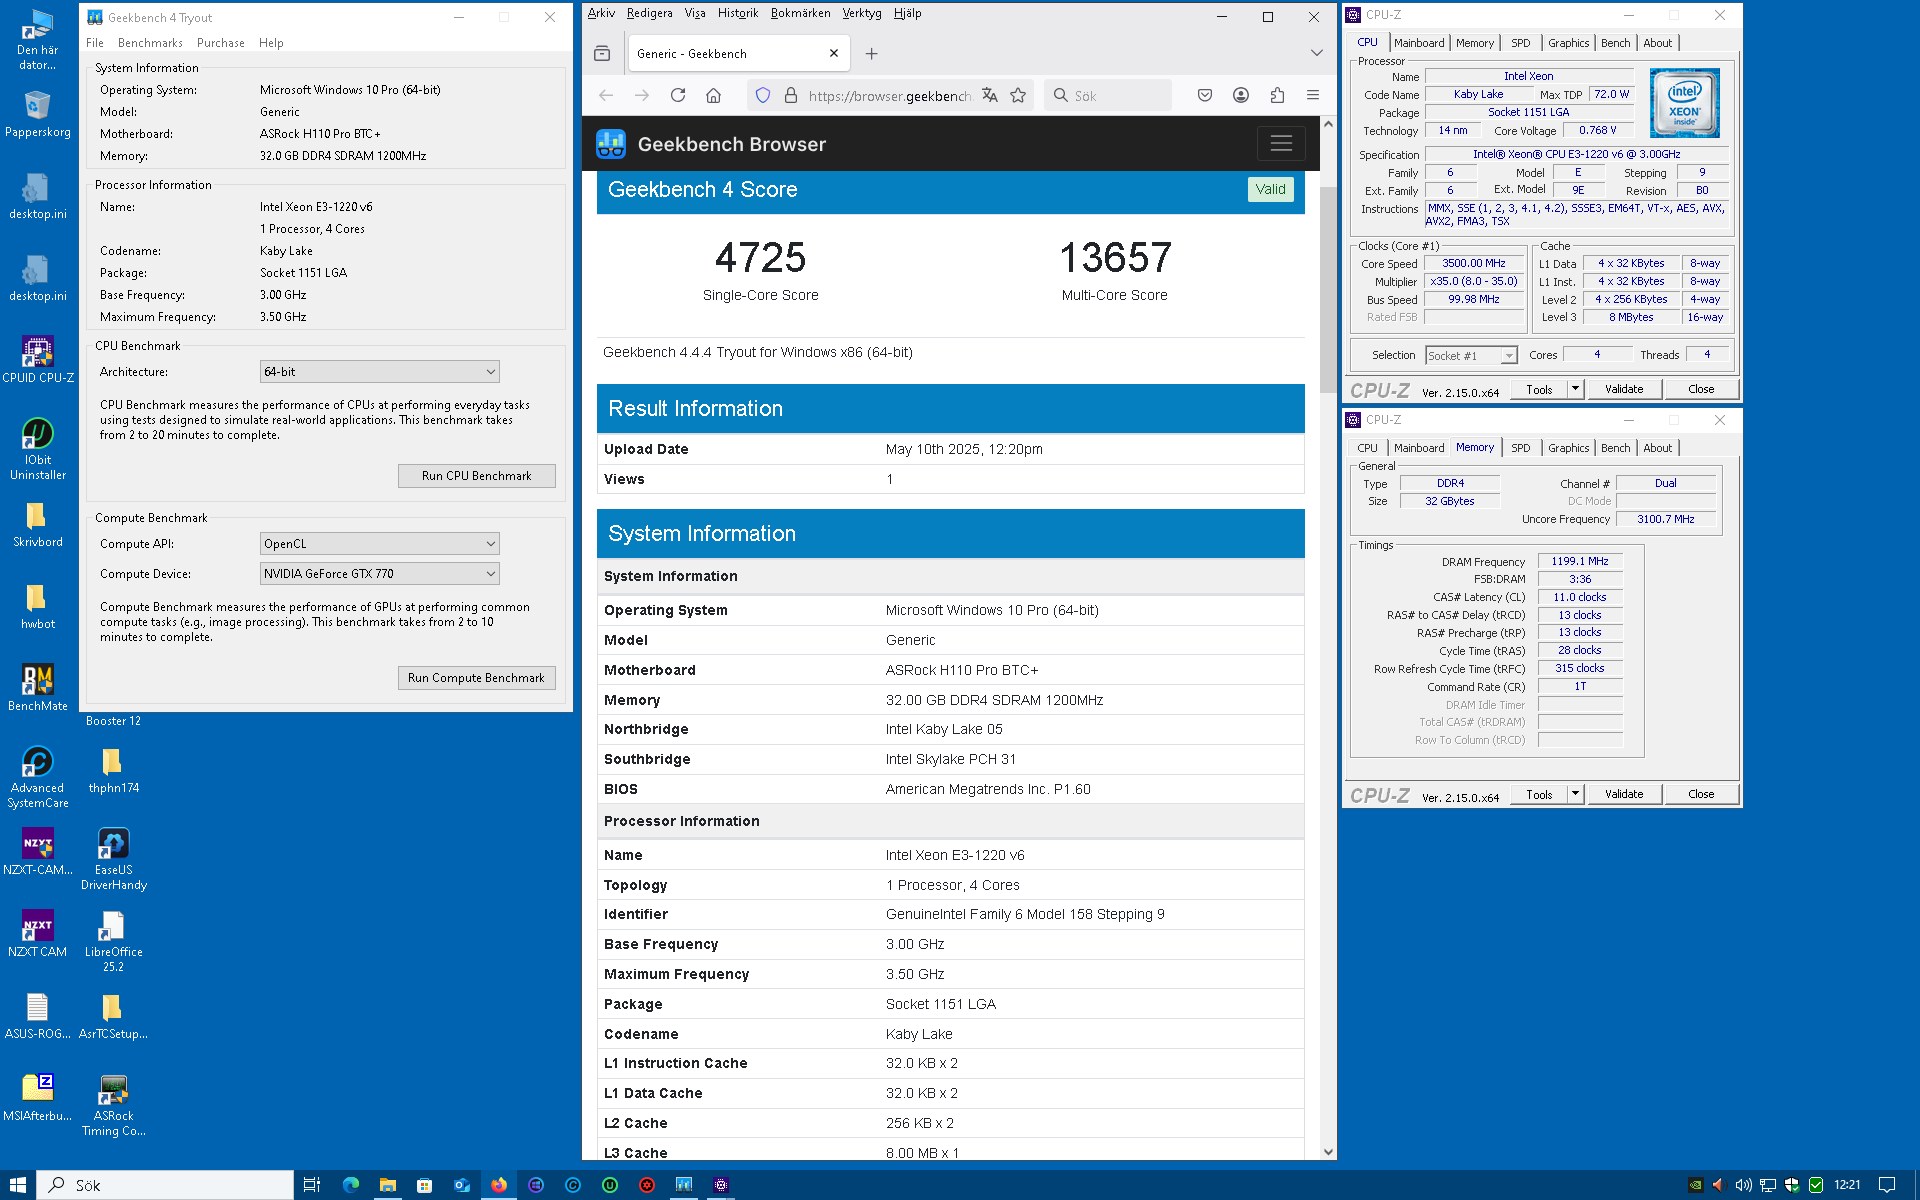The width and height of the screenshot is (1920, 1200).
Task: Open Firefox hamburger application menu
Action: (1313, 95)
